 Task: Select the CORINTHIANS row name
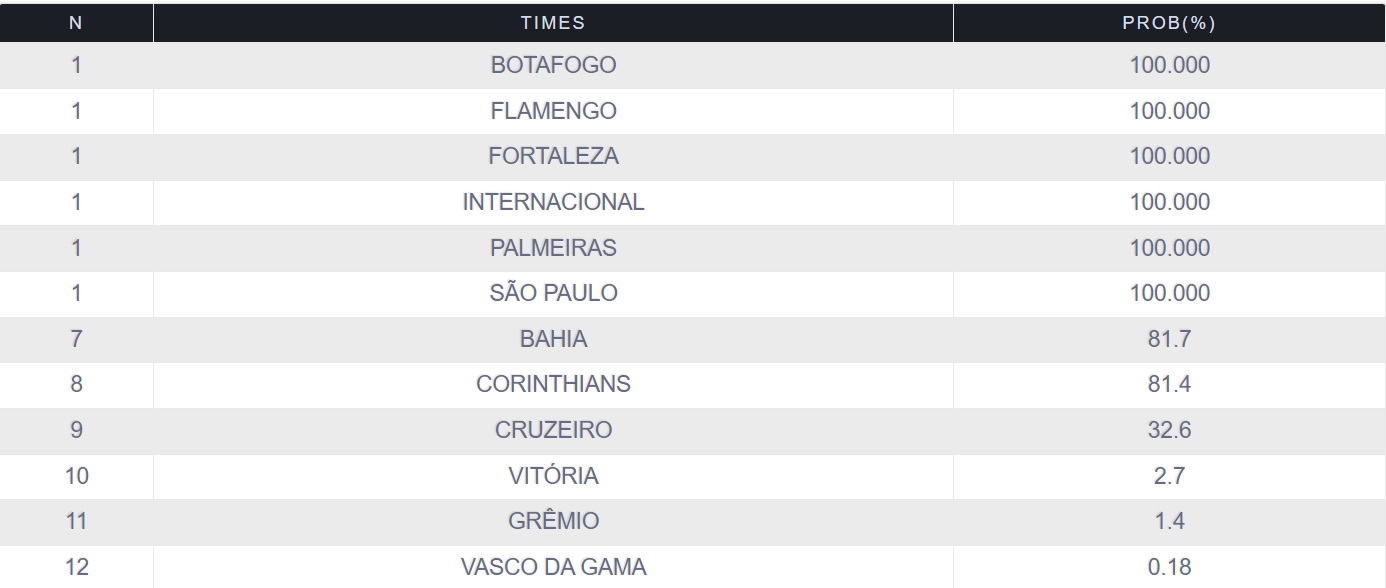pos(553,384)
